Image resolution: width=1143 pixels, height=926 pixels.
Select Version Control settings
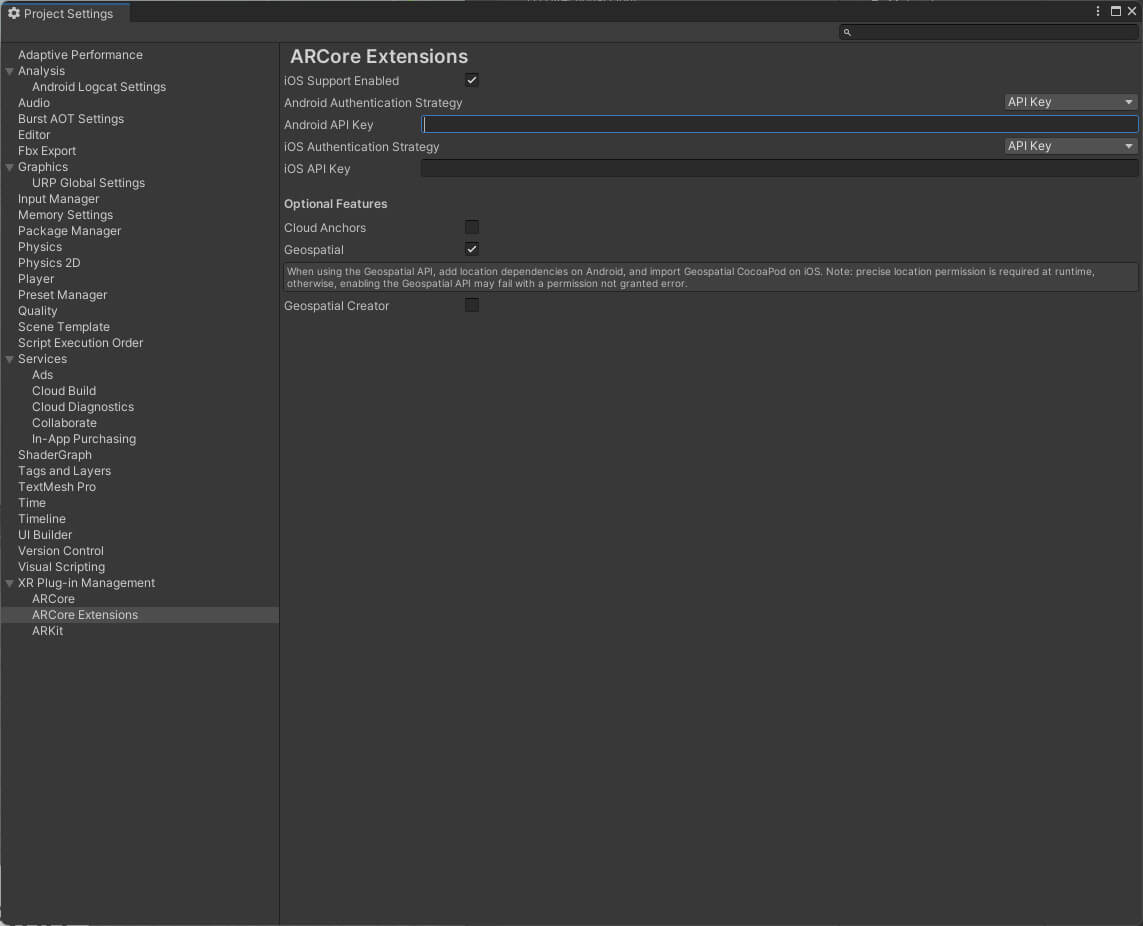coord(61,552)
